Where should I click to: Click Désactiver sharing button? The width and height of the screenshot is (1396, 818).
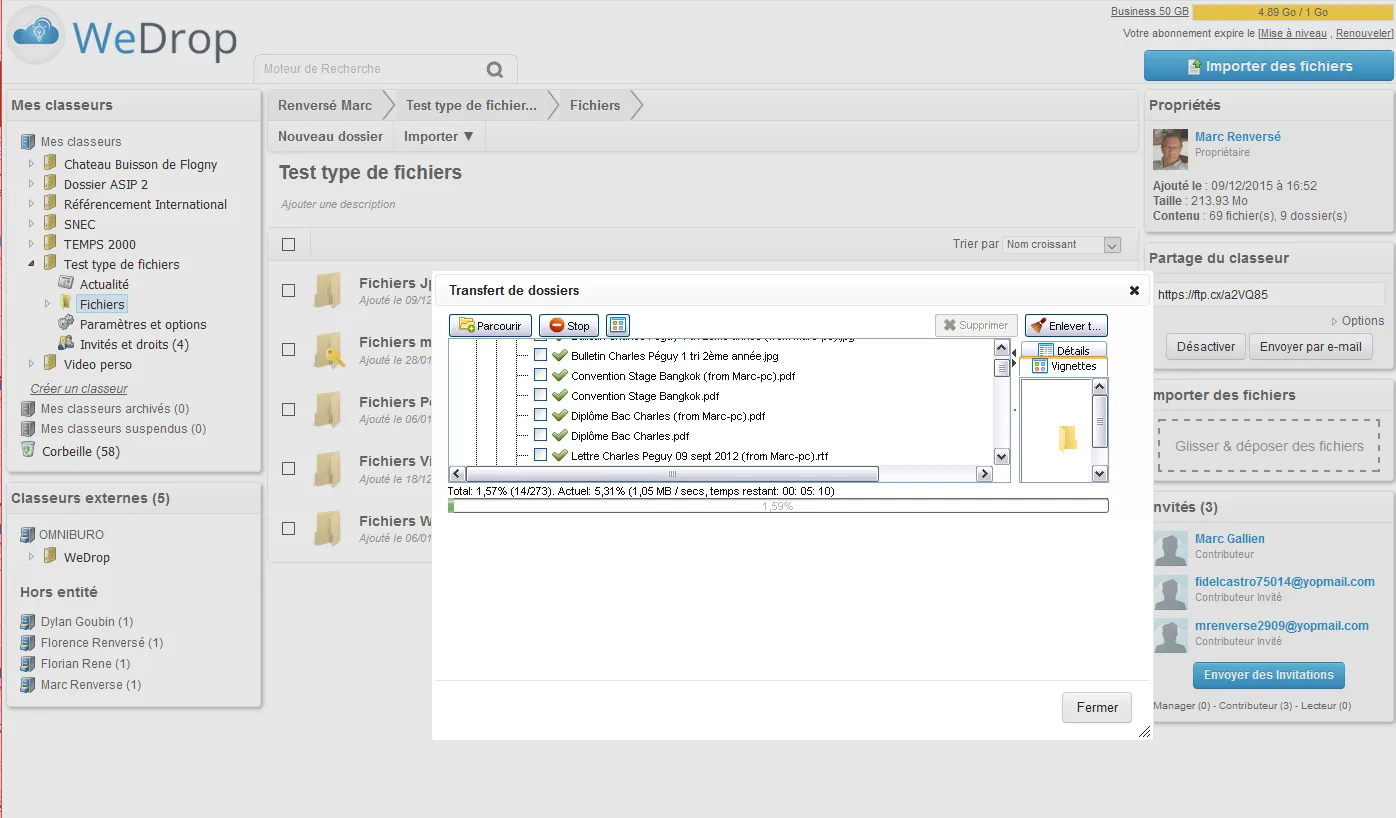coord(1205,347)
